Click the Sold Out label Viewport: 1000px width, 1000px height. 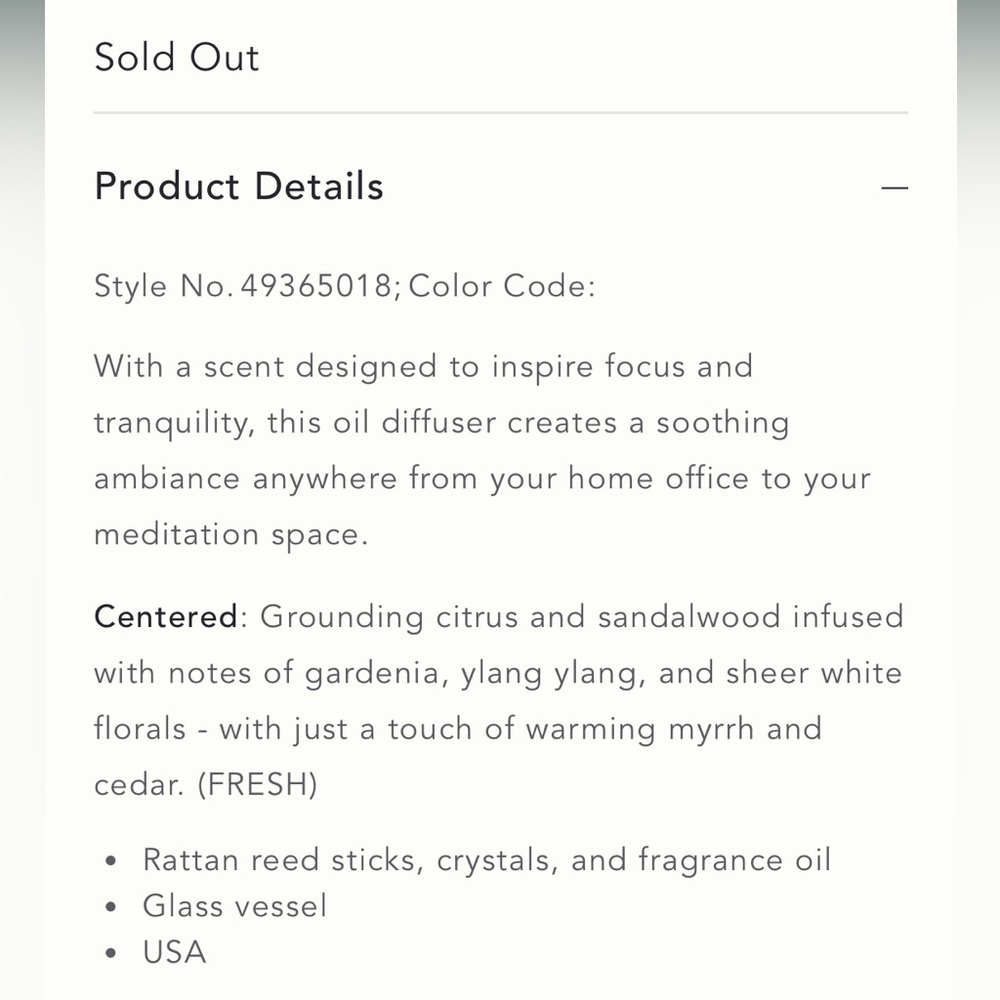point(177,57)
